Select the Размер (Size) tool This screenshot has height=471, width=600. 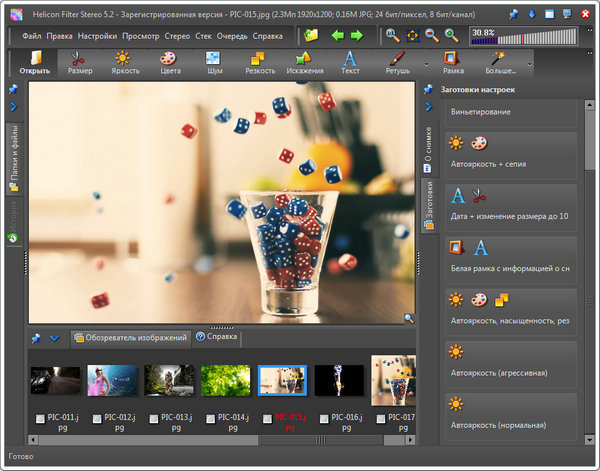click(80, 62)
